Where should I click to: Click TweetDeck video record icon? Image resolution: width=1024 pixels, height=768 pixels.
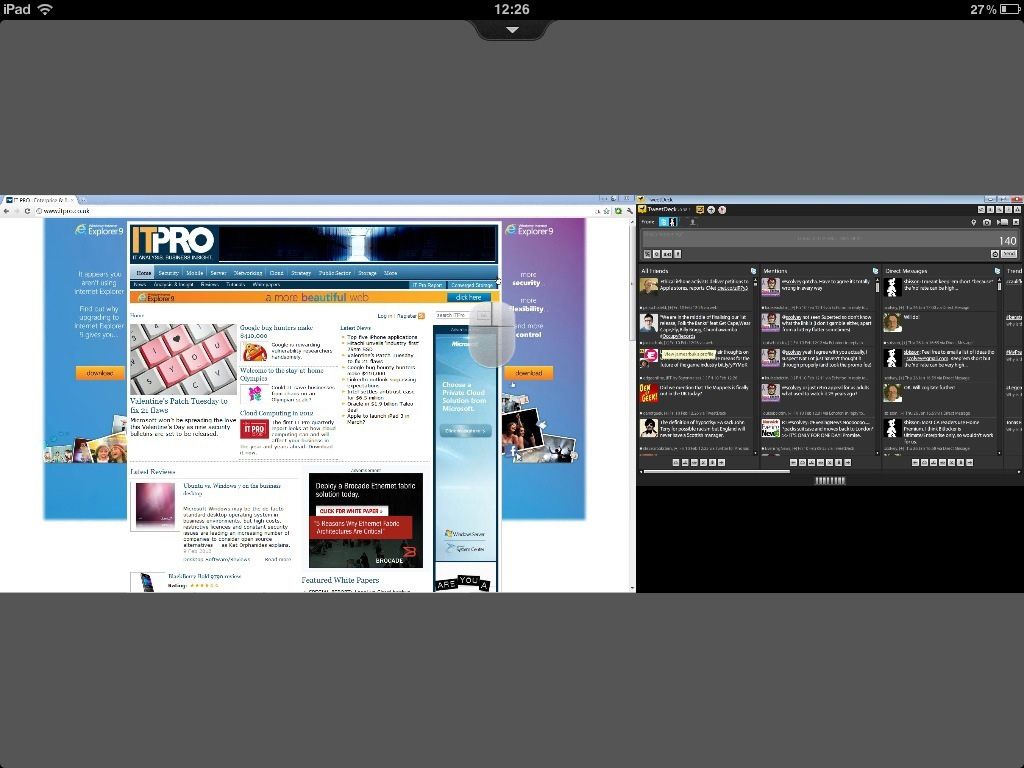point(1002,222)
